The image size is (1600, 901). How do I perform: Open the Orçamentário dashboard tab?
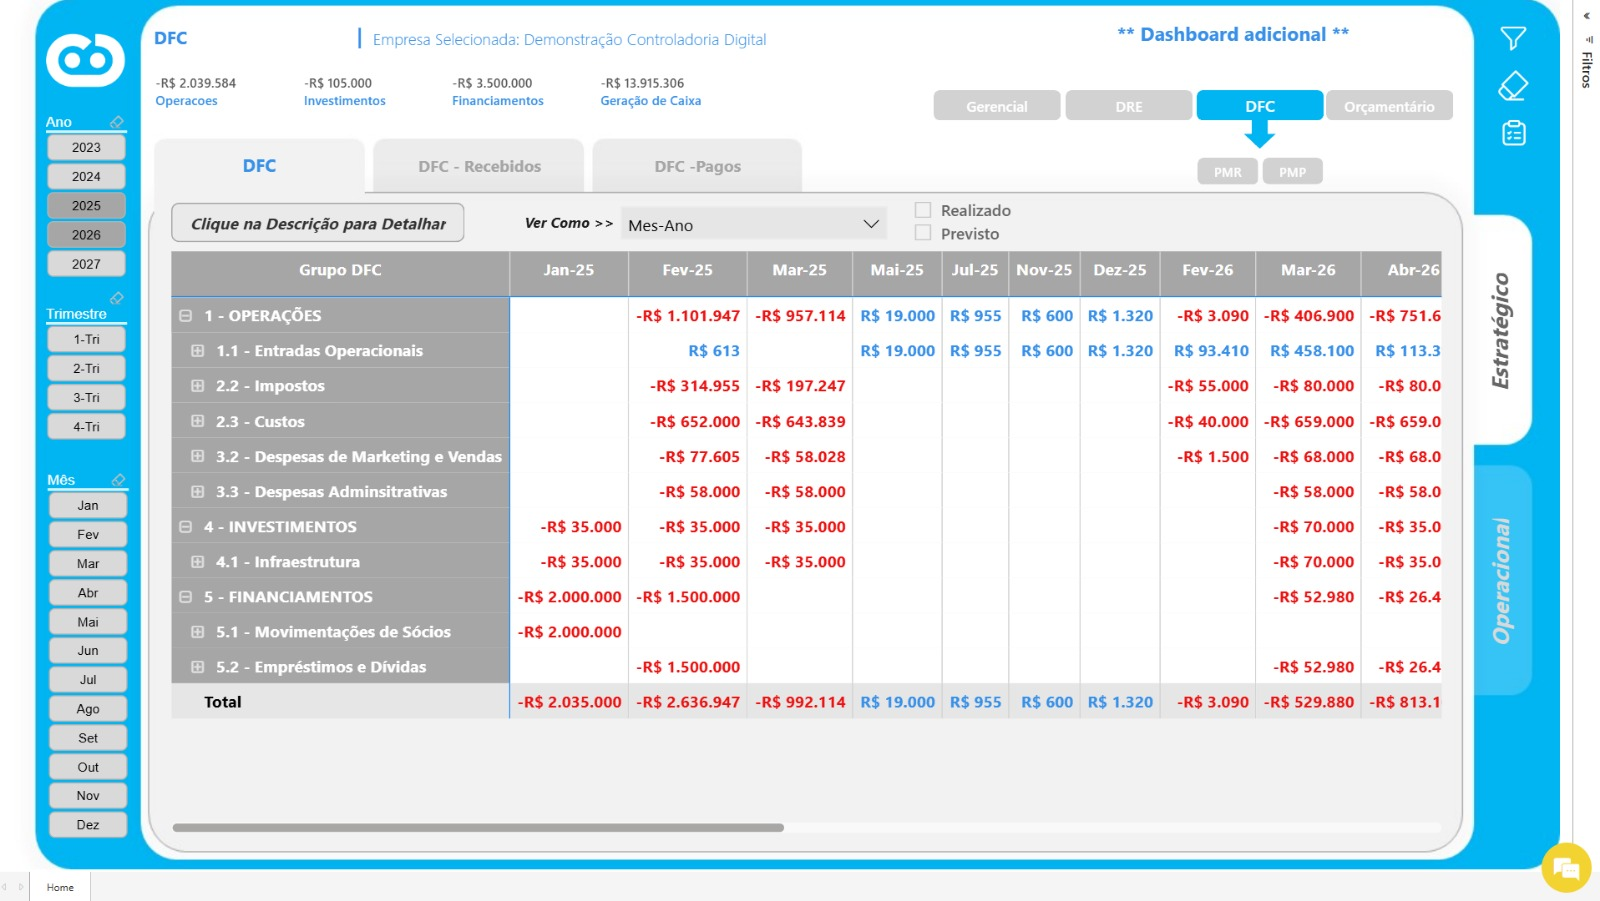click(x=1389, y=106)
